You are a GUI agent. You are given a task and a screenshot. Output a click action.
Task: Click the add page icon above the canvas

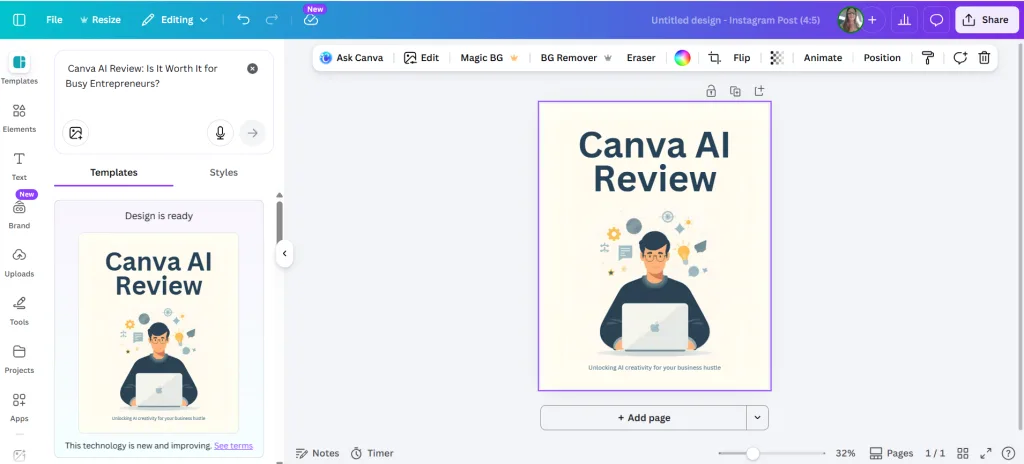pyautogui.click(x=759, y=91)
